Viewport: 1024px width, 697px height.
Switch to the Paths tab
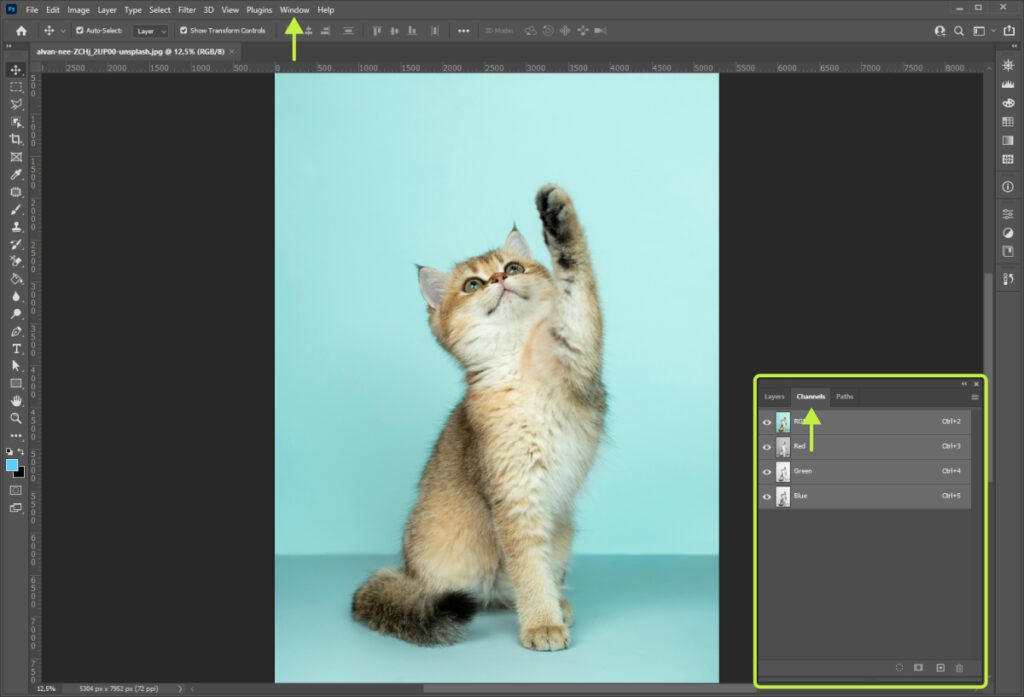(844, 397)
